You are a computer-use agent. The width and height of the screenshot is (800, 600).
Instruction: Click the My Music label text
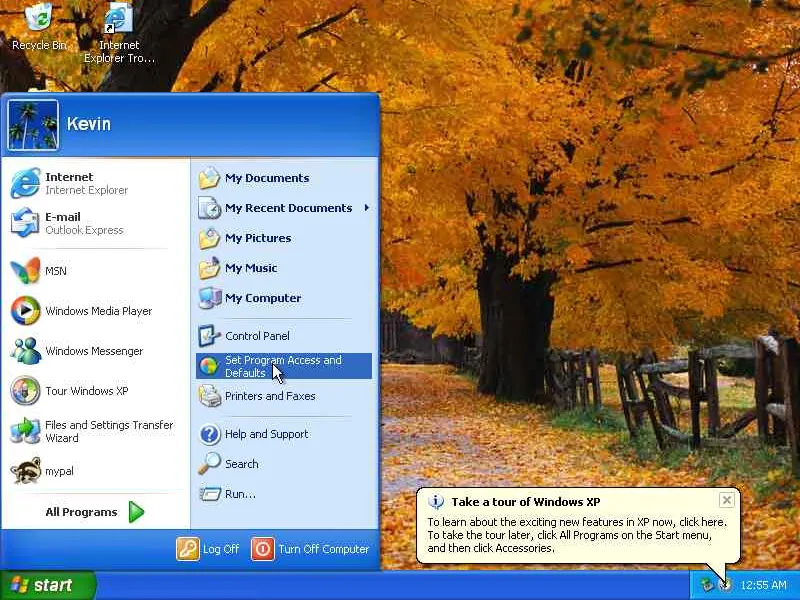pyautogui.click(x=251, y=268)
